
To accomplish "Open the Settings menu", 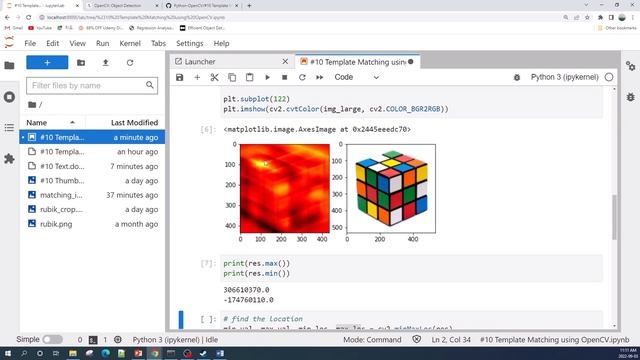I will coord(189,43).
